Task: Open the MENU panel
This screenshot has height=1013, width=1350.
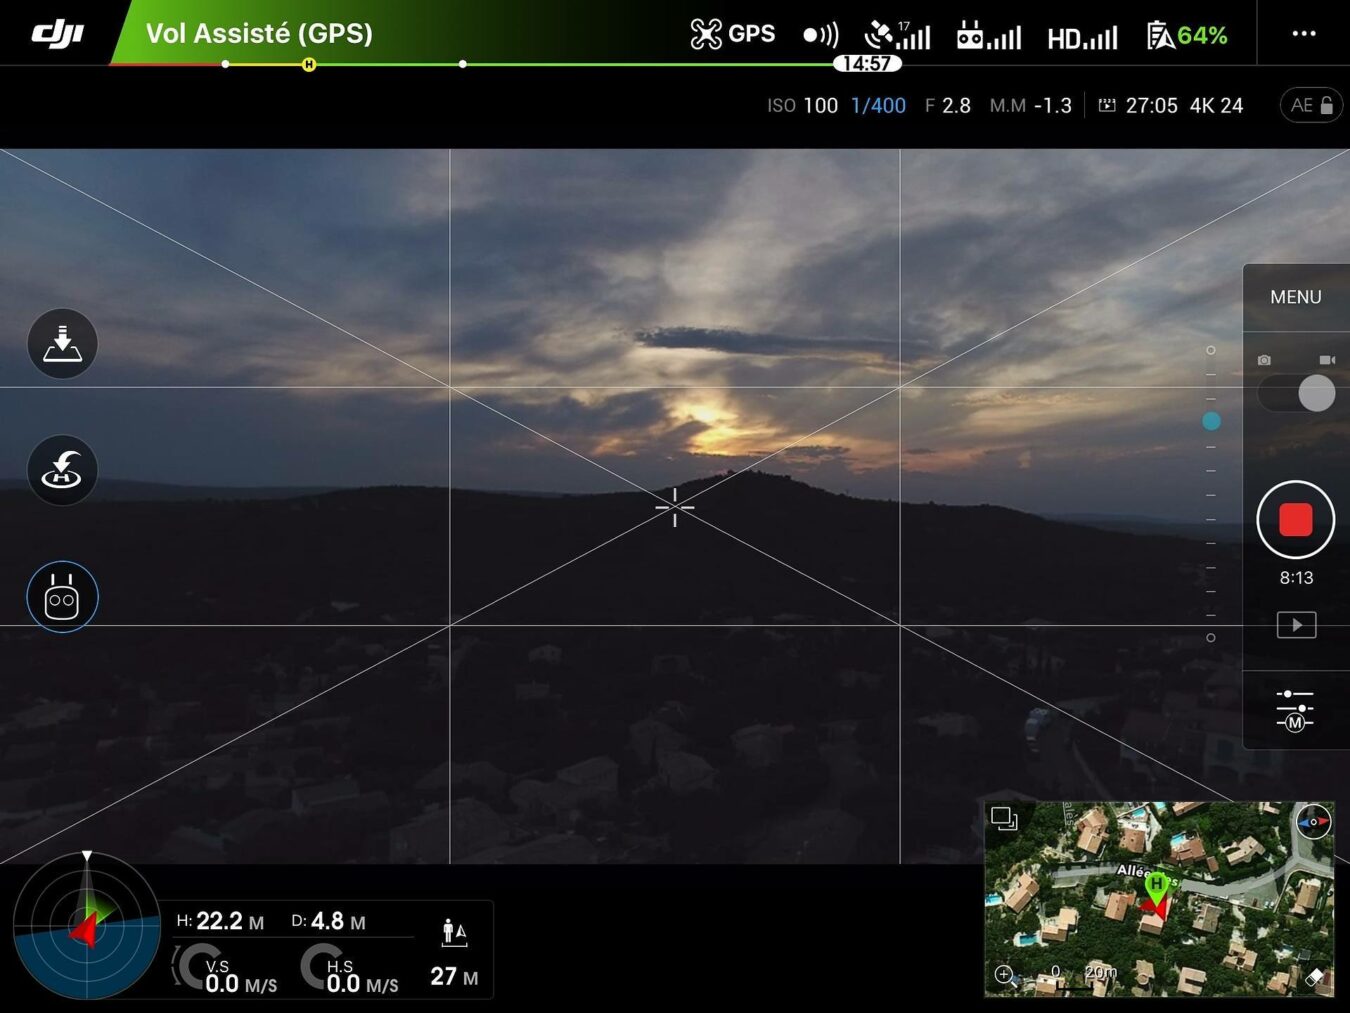Action: tap(1295, 297)
